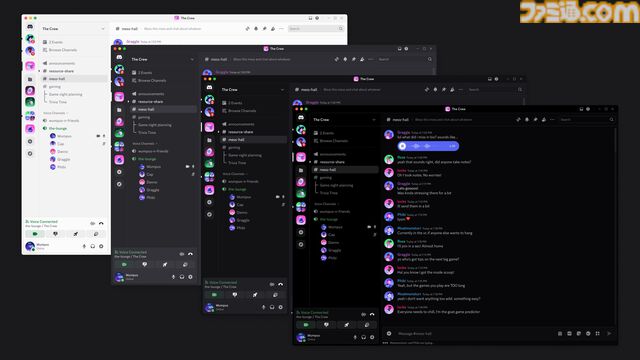Open the server folder icon in front window

point(301,170)
